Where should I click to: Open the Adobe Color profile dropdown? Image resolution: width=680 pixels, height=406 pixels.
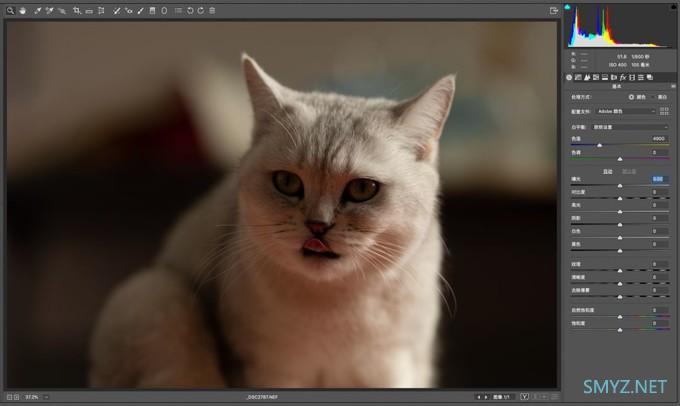click(626, 111)
